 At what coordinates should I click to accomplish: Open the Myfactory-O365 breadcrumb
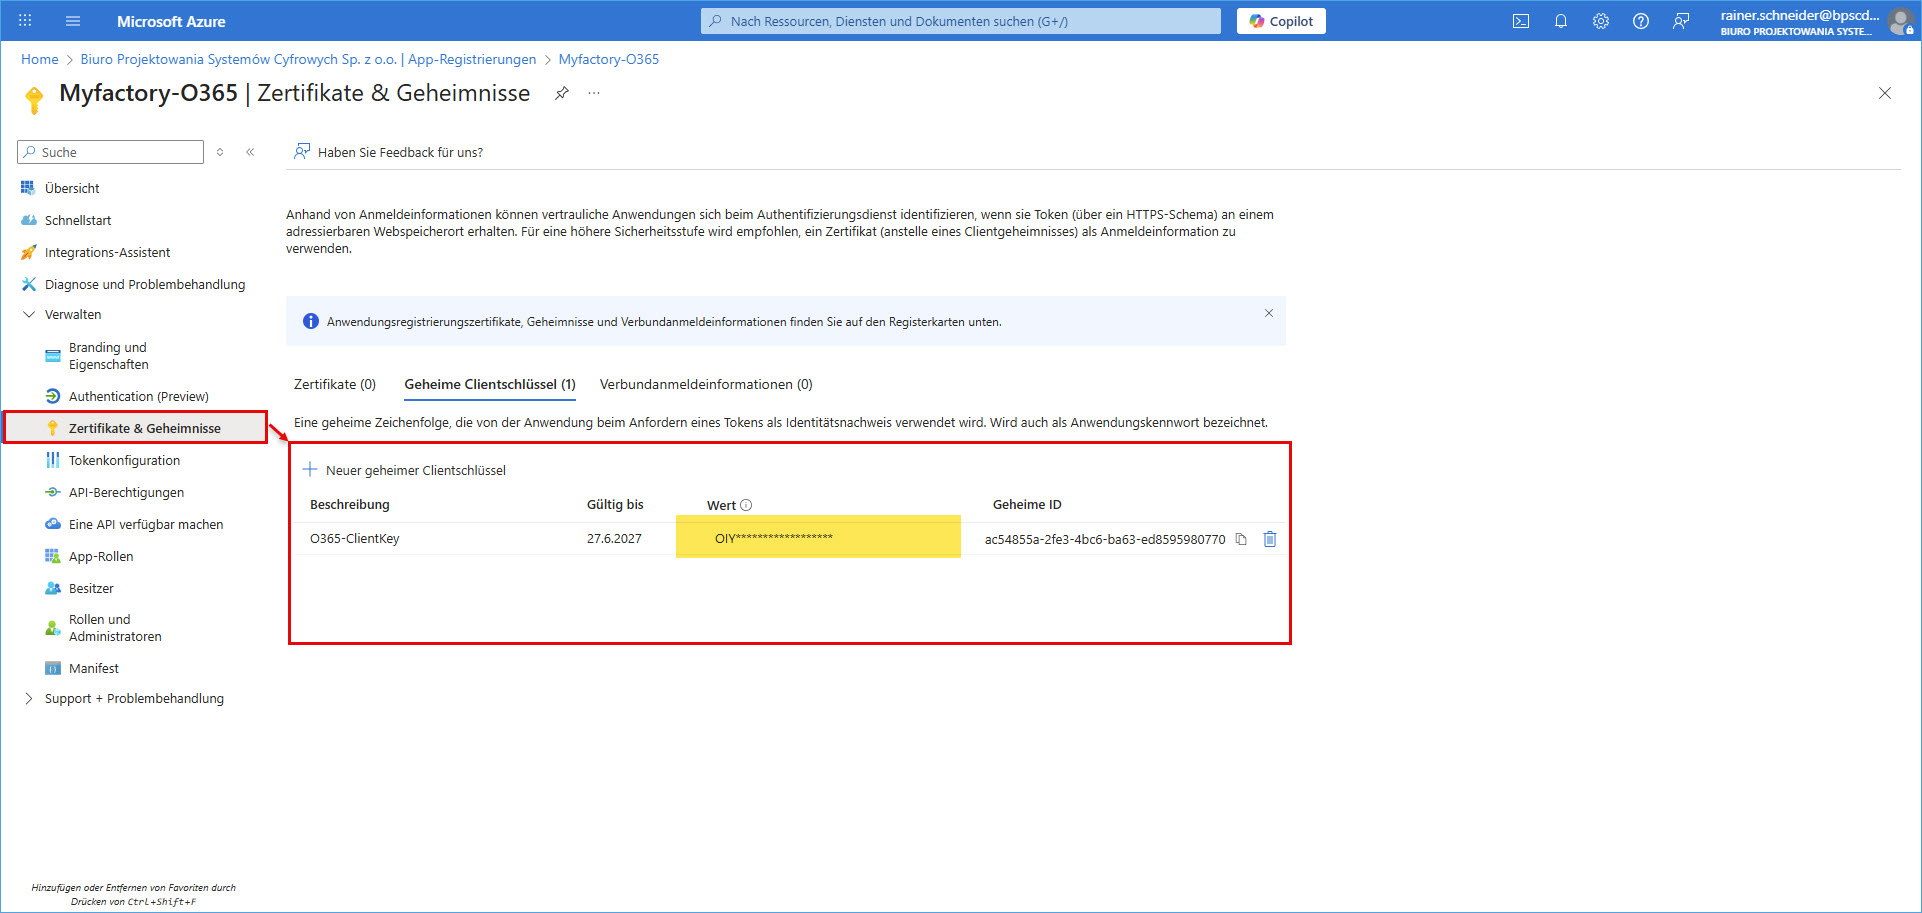tap(609, 59)
